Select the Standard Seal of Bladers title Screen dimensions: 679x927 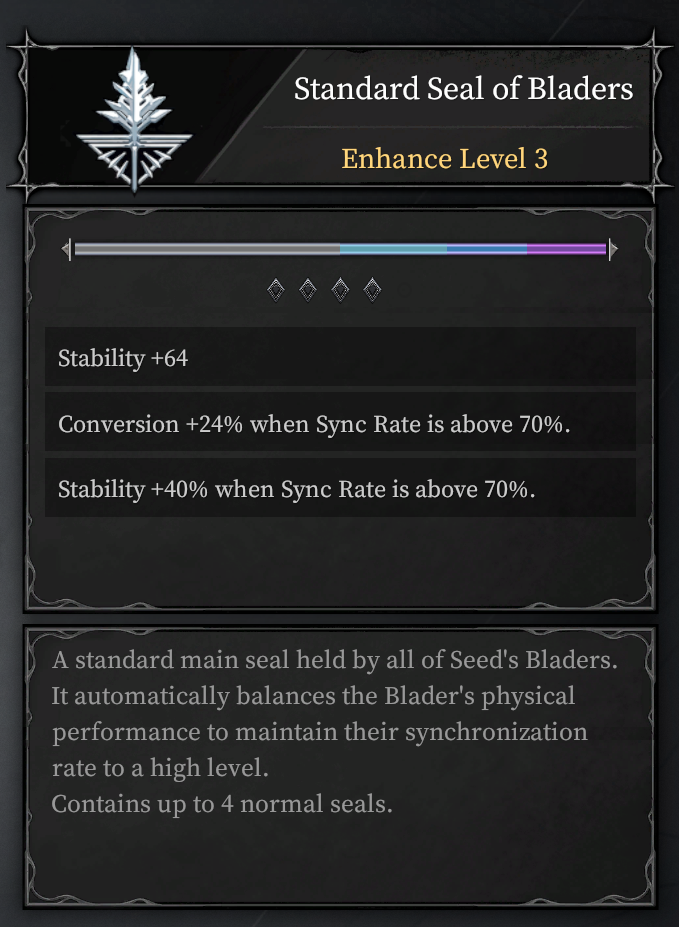click(x=463, y=89)
